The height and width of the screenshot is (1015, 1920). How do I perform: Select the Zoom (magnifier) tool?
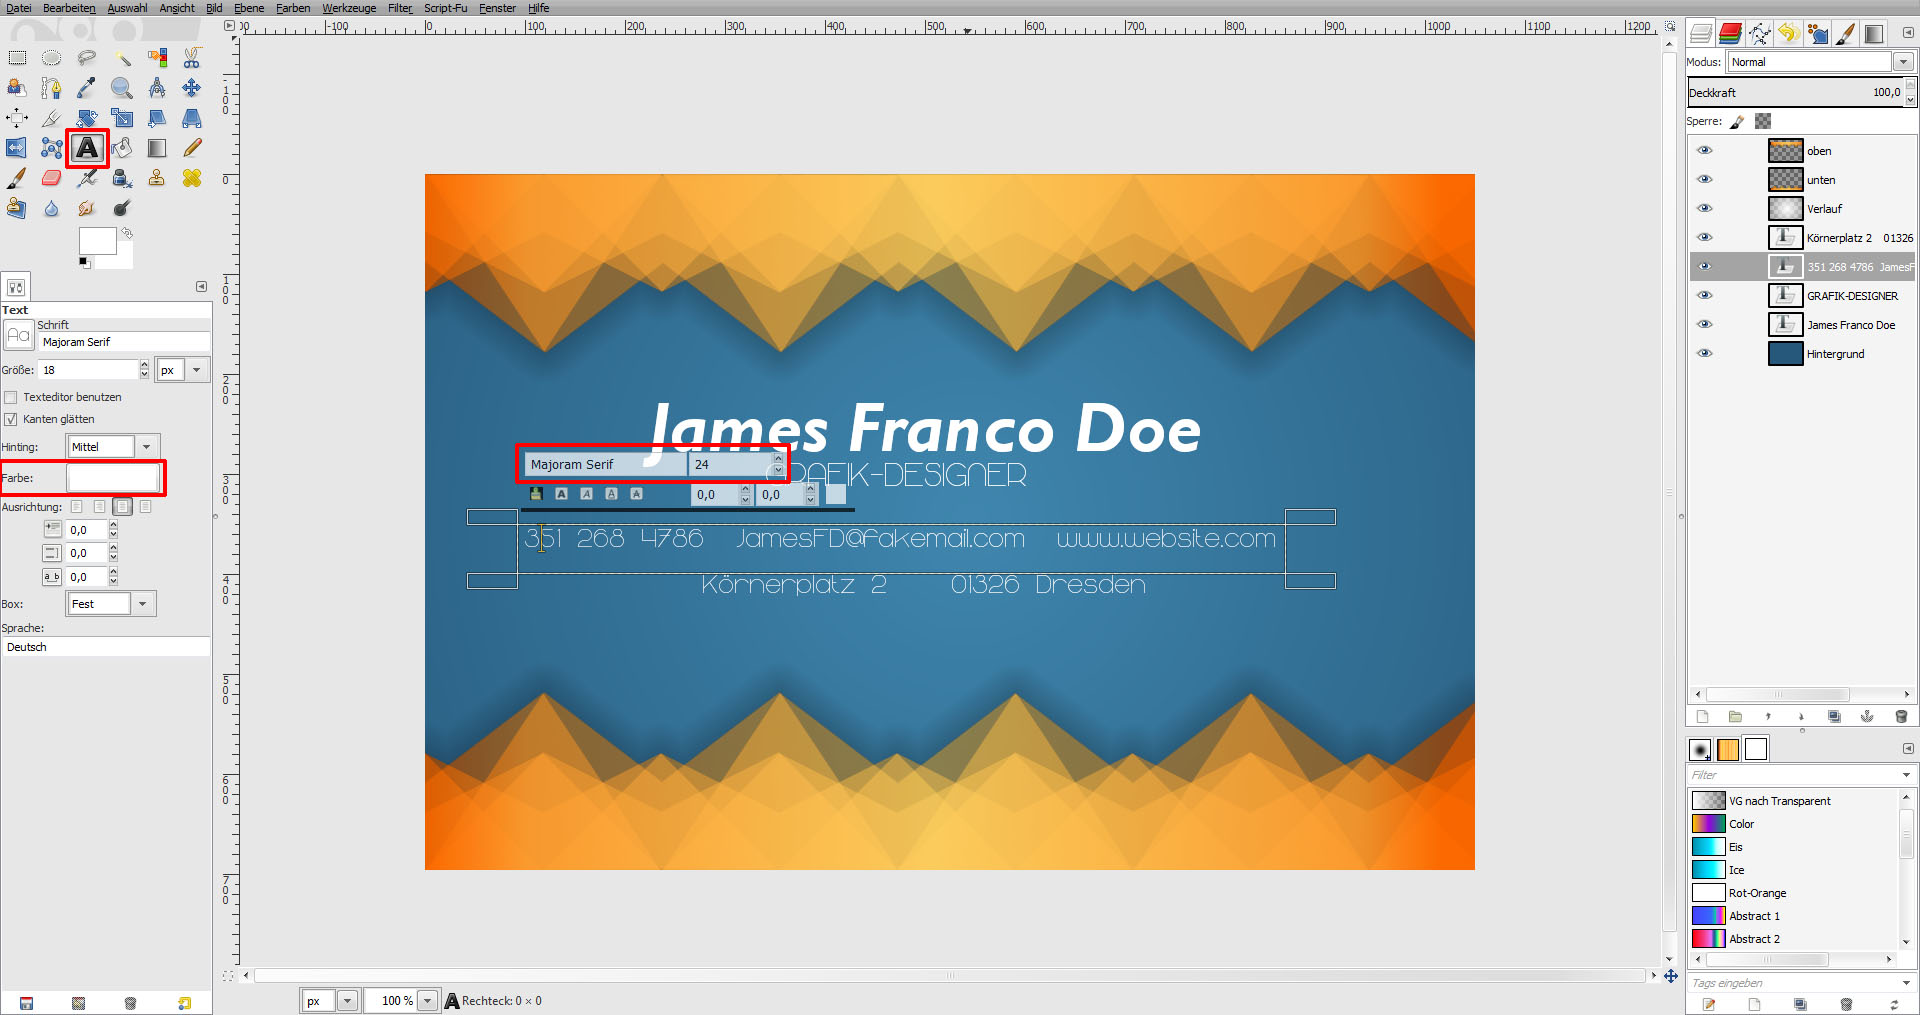point(120,88)
